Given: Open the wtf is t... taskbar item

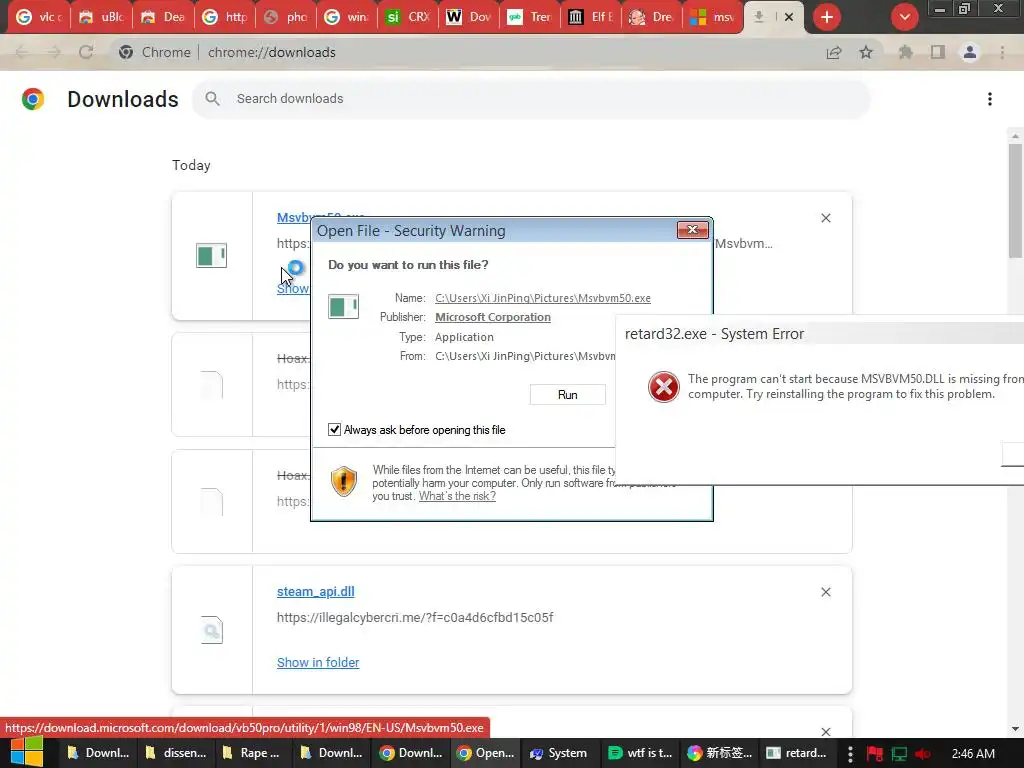Looking at the screenshot, I should 640,753.
